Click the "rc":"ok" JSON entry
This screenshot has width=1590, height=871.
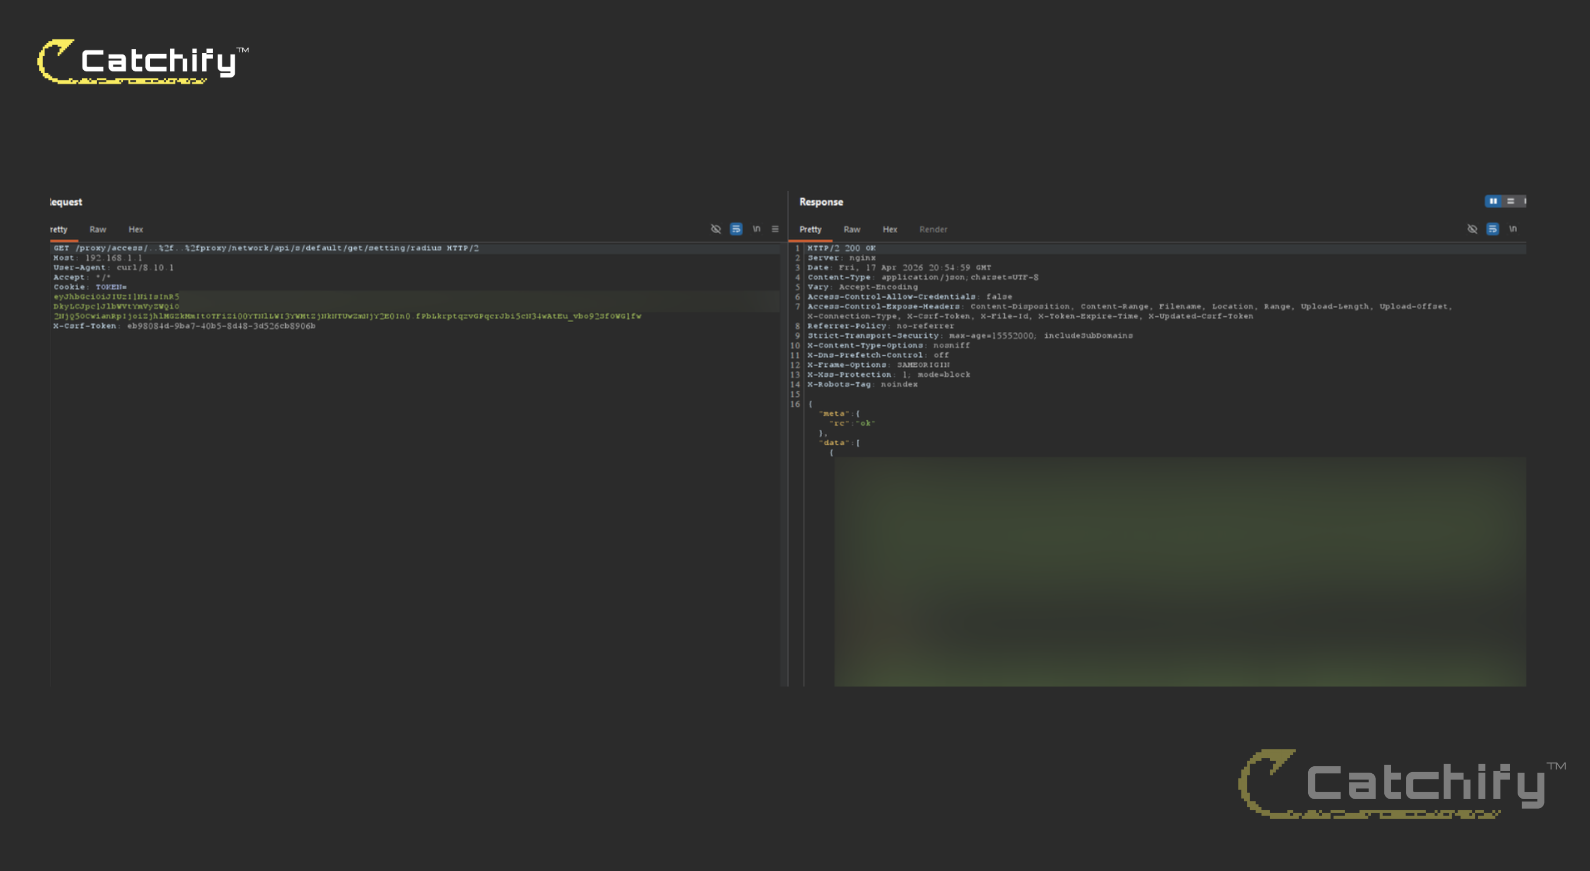click(852, 424)
